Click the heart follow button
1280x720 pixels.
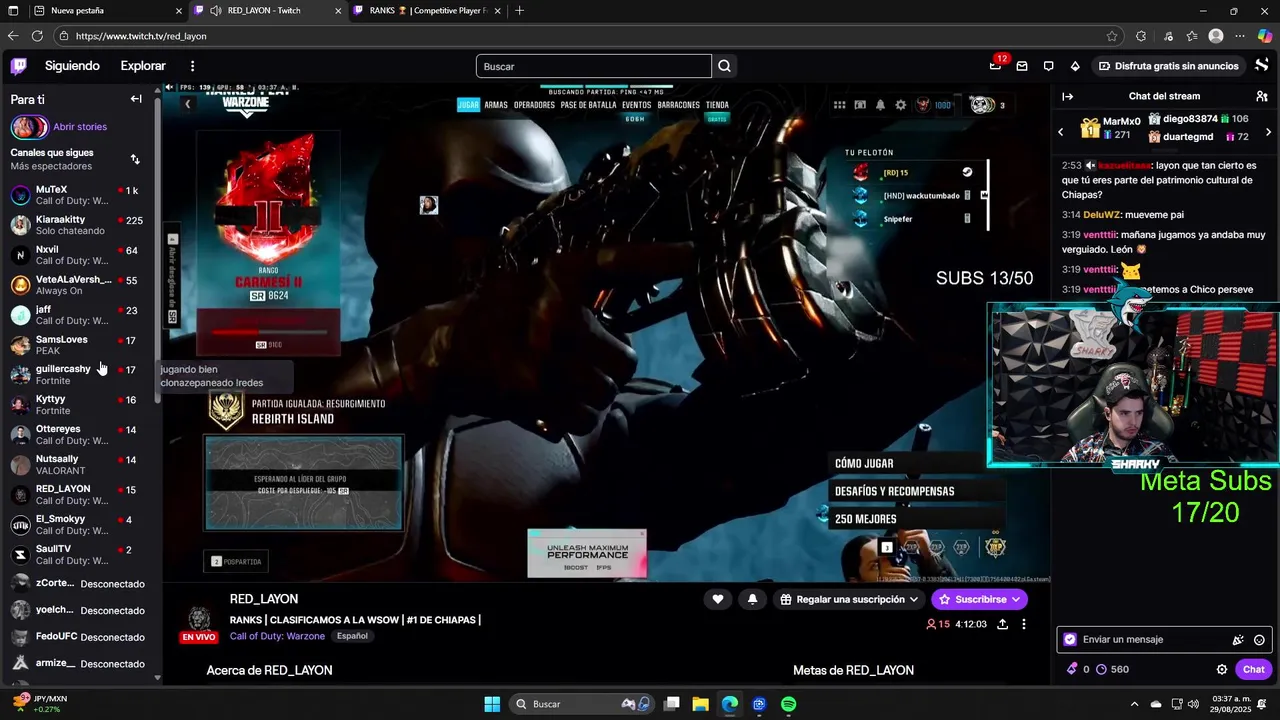coord(717,599)
